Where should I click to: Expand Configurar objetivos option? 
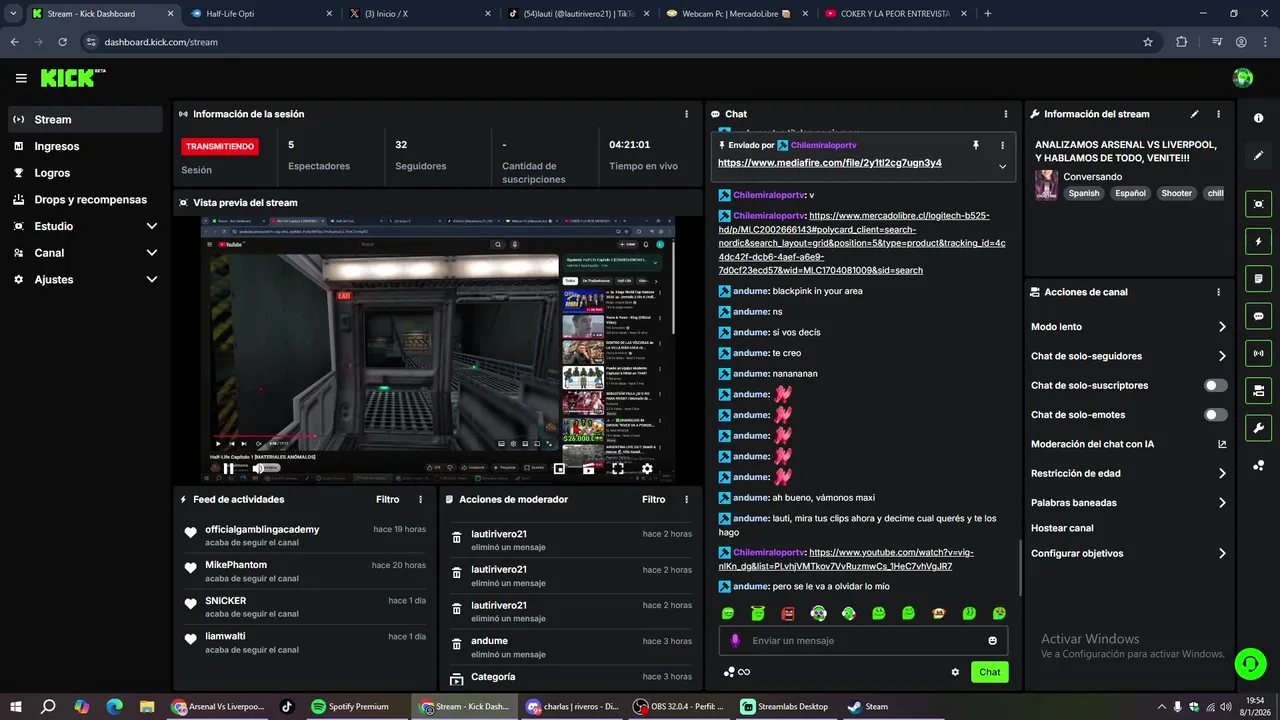coord(1222,553)
